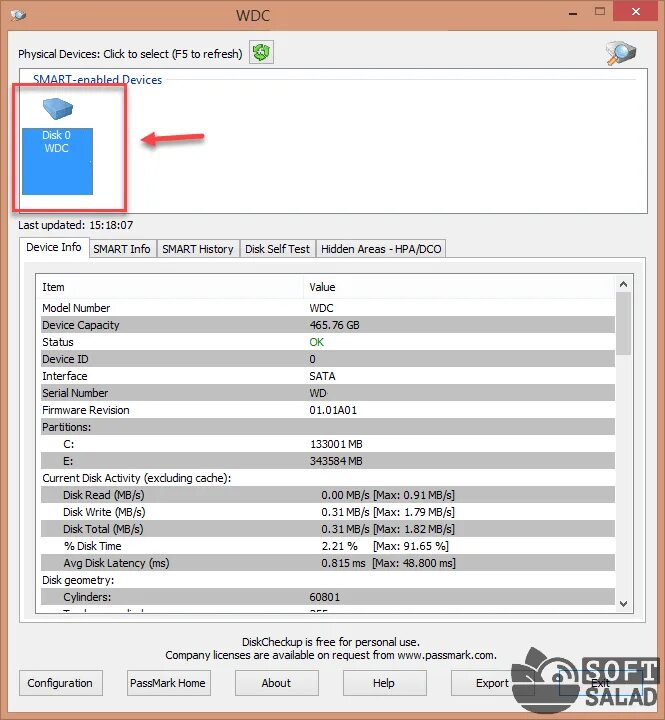This screenshot has height=720, width=665.
Task: Click the scroll up arrow in list
Action: (623, 284)
